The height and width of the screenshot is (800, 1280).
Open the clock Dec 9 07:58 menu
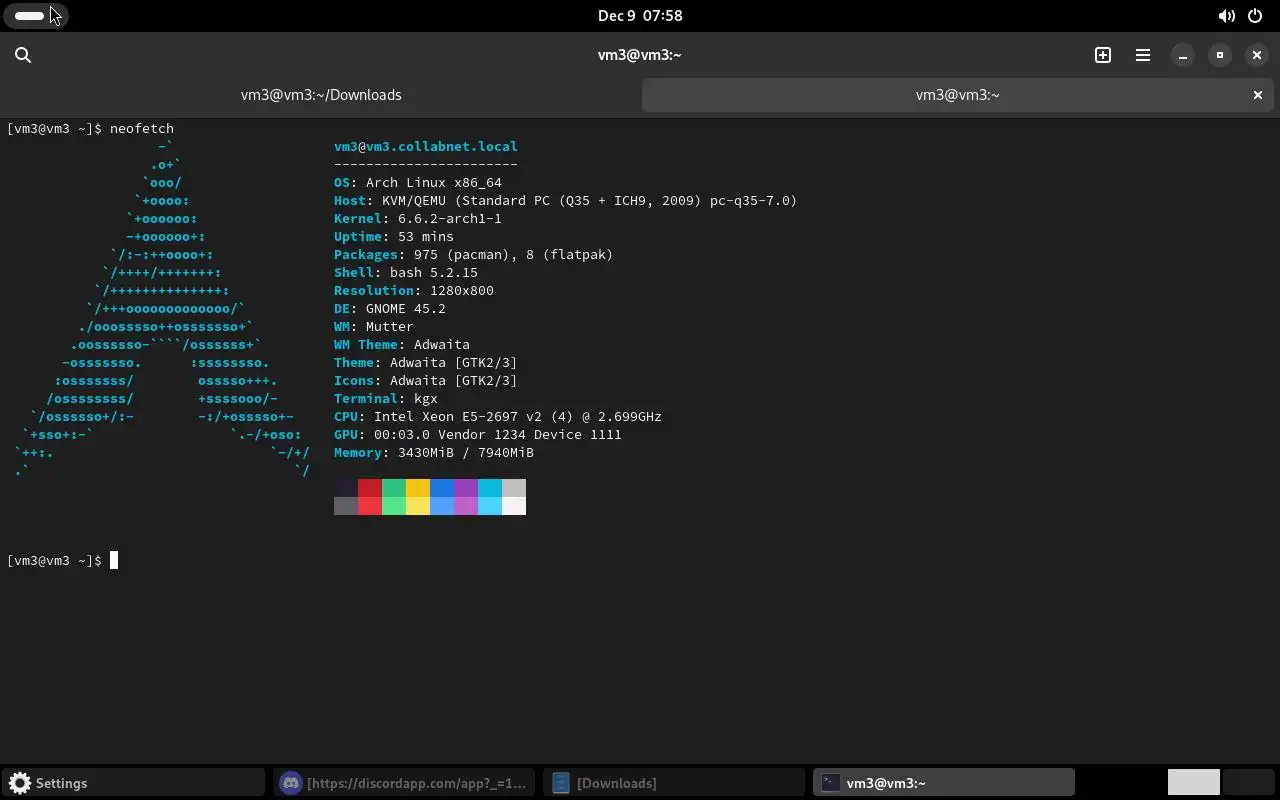[640, 15]
